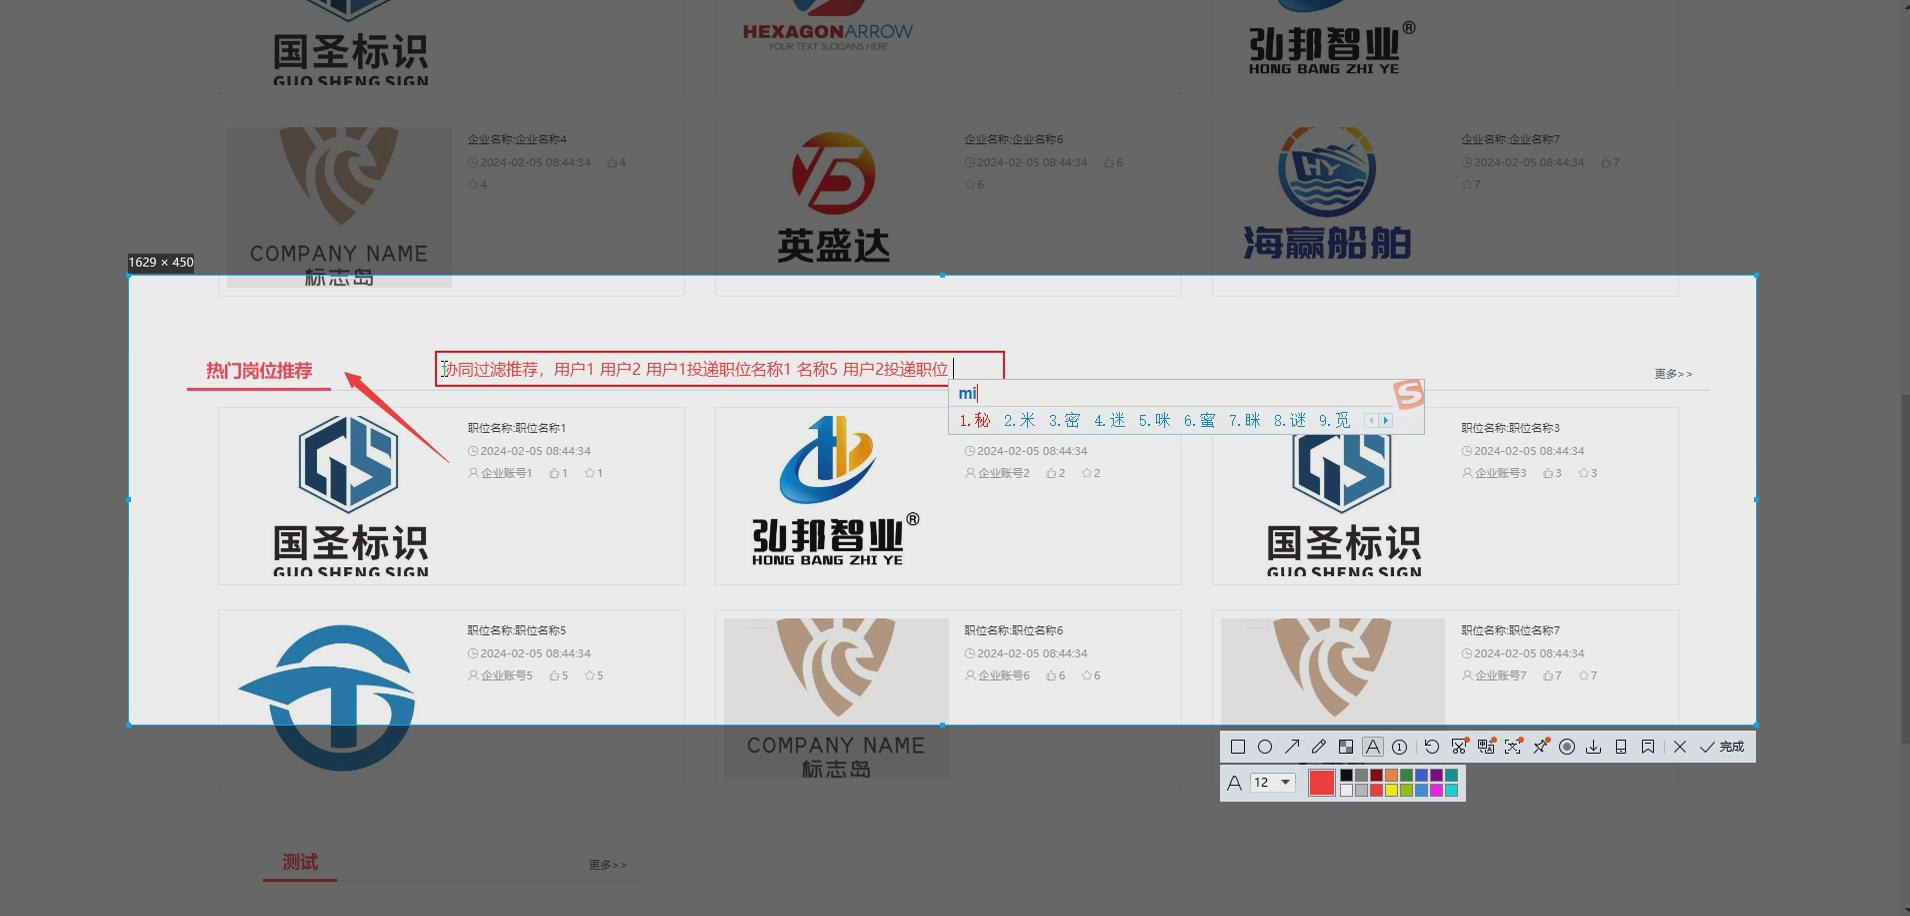Select candidate 秘 from the IME list
The height and width of the screenshot is (916, 1910).
click(981, 420)
